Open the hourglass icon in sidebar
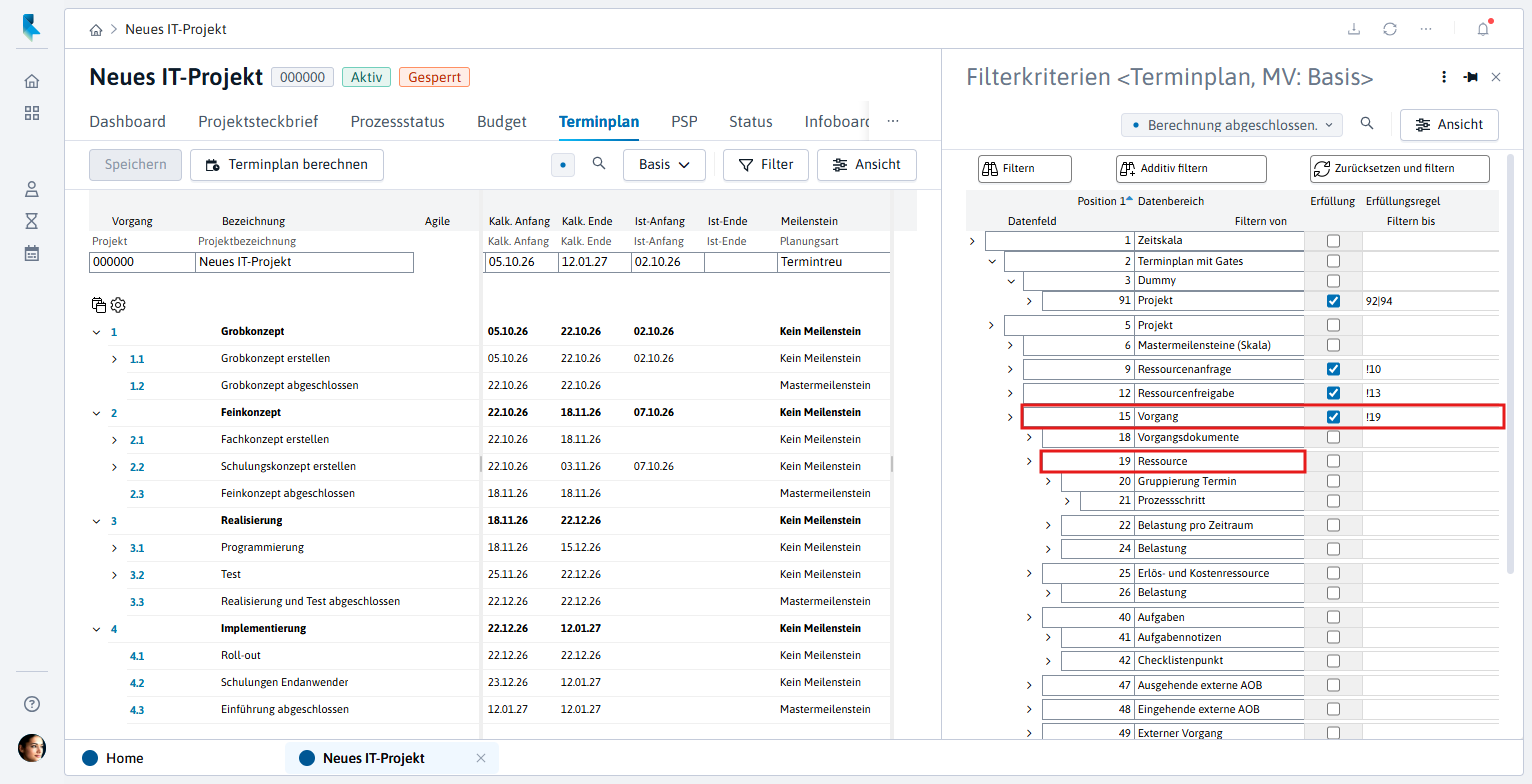 point(32,221)
